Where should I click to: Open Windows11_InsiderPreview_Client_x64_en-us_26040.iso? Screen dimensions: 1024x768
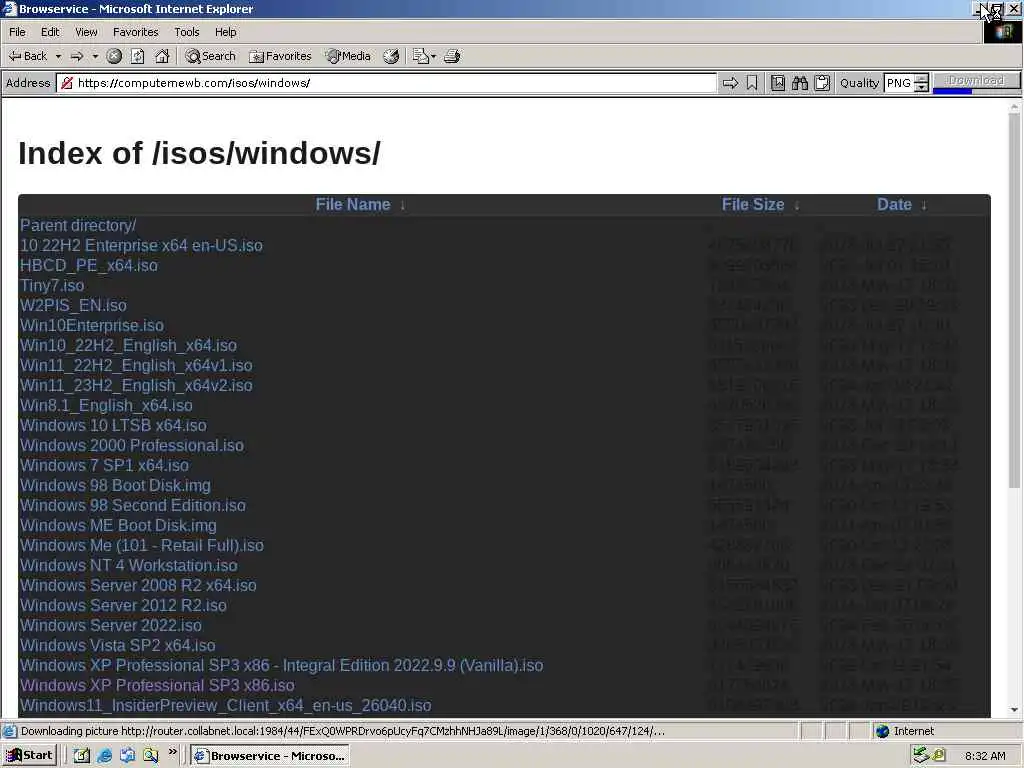click(x=225, y=705)
